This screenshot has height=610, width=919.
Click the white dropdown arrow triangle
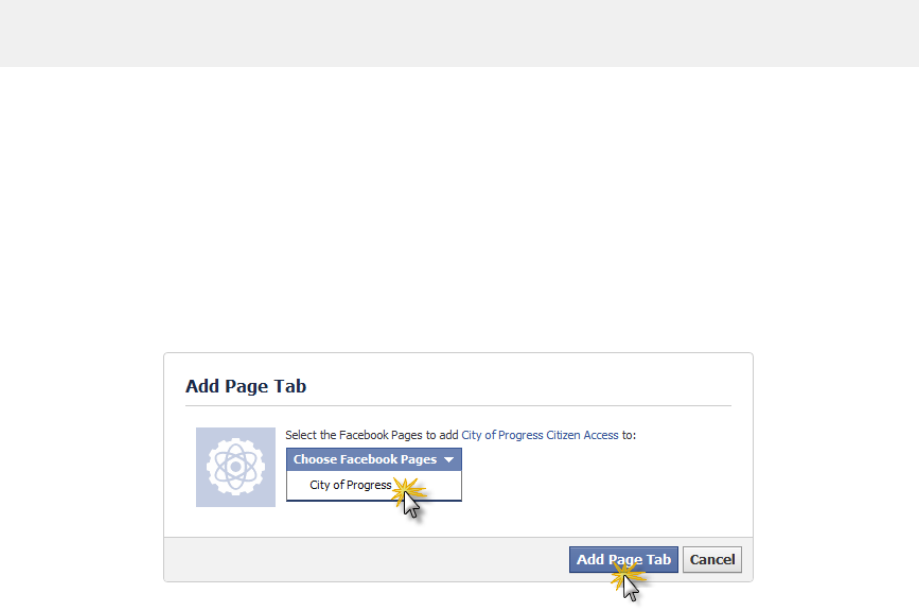[449, 460]
